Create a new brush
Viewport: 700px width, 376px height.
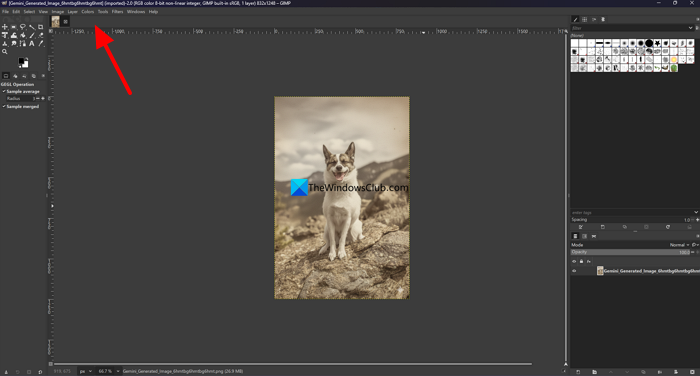603,227
